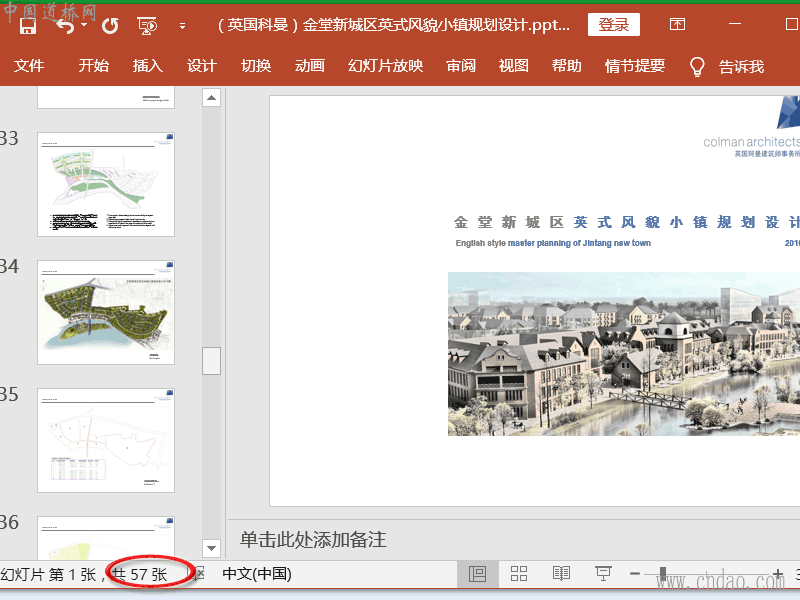
Task: Click the zoom out minus button
Action: click(635, 574)
